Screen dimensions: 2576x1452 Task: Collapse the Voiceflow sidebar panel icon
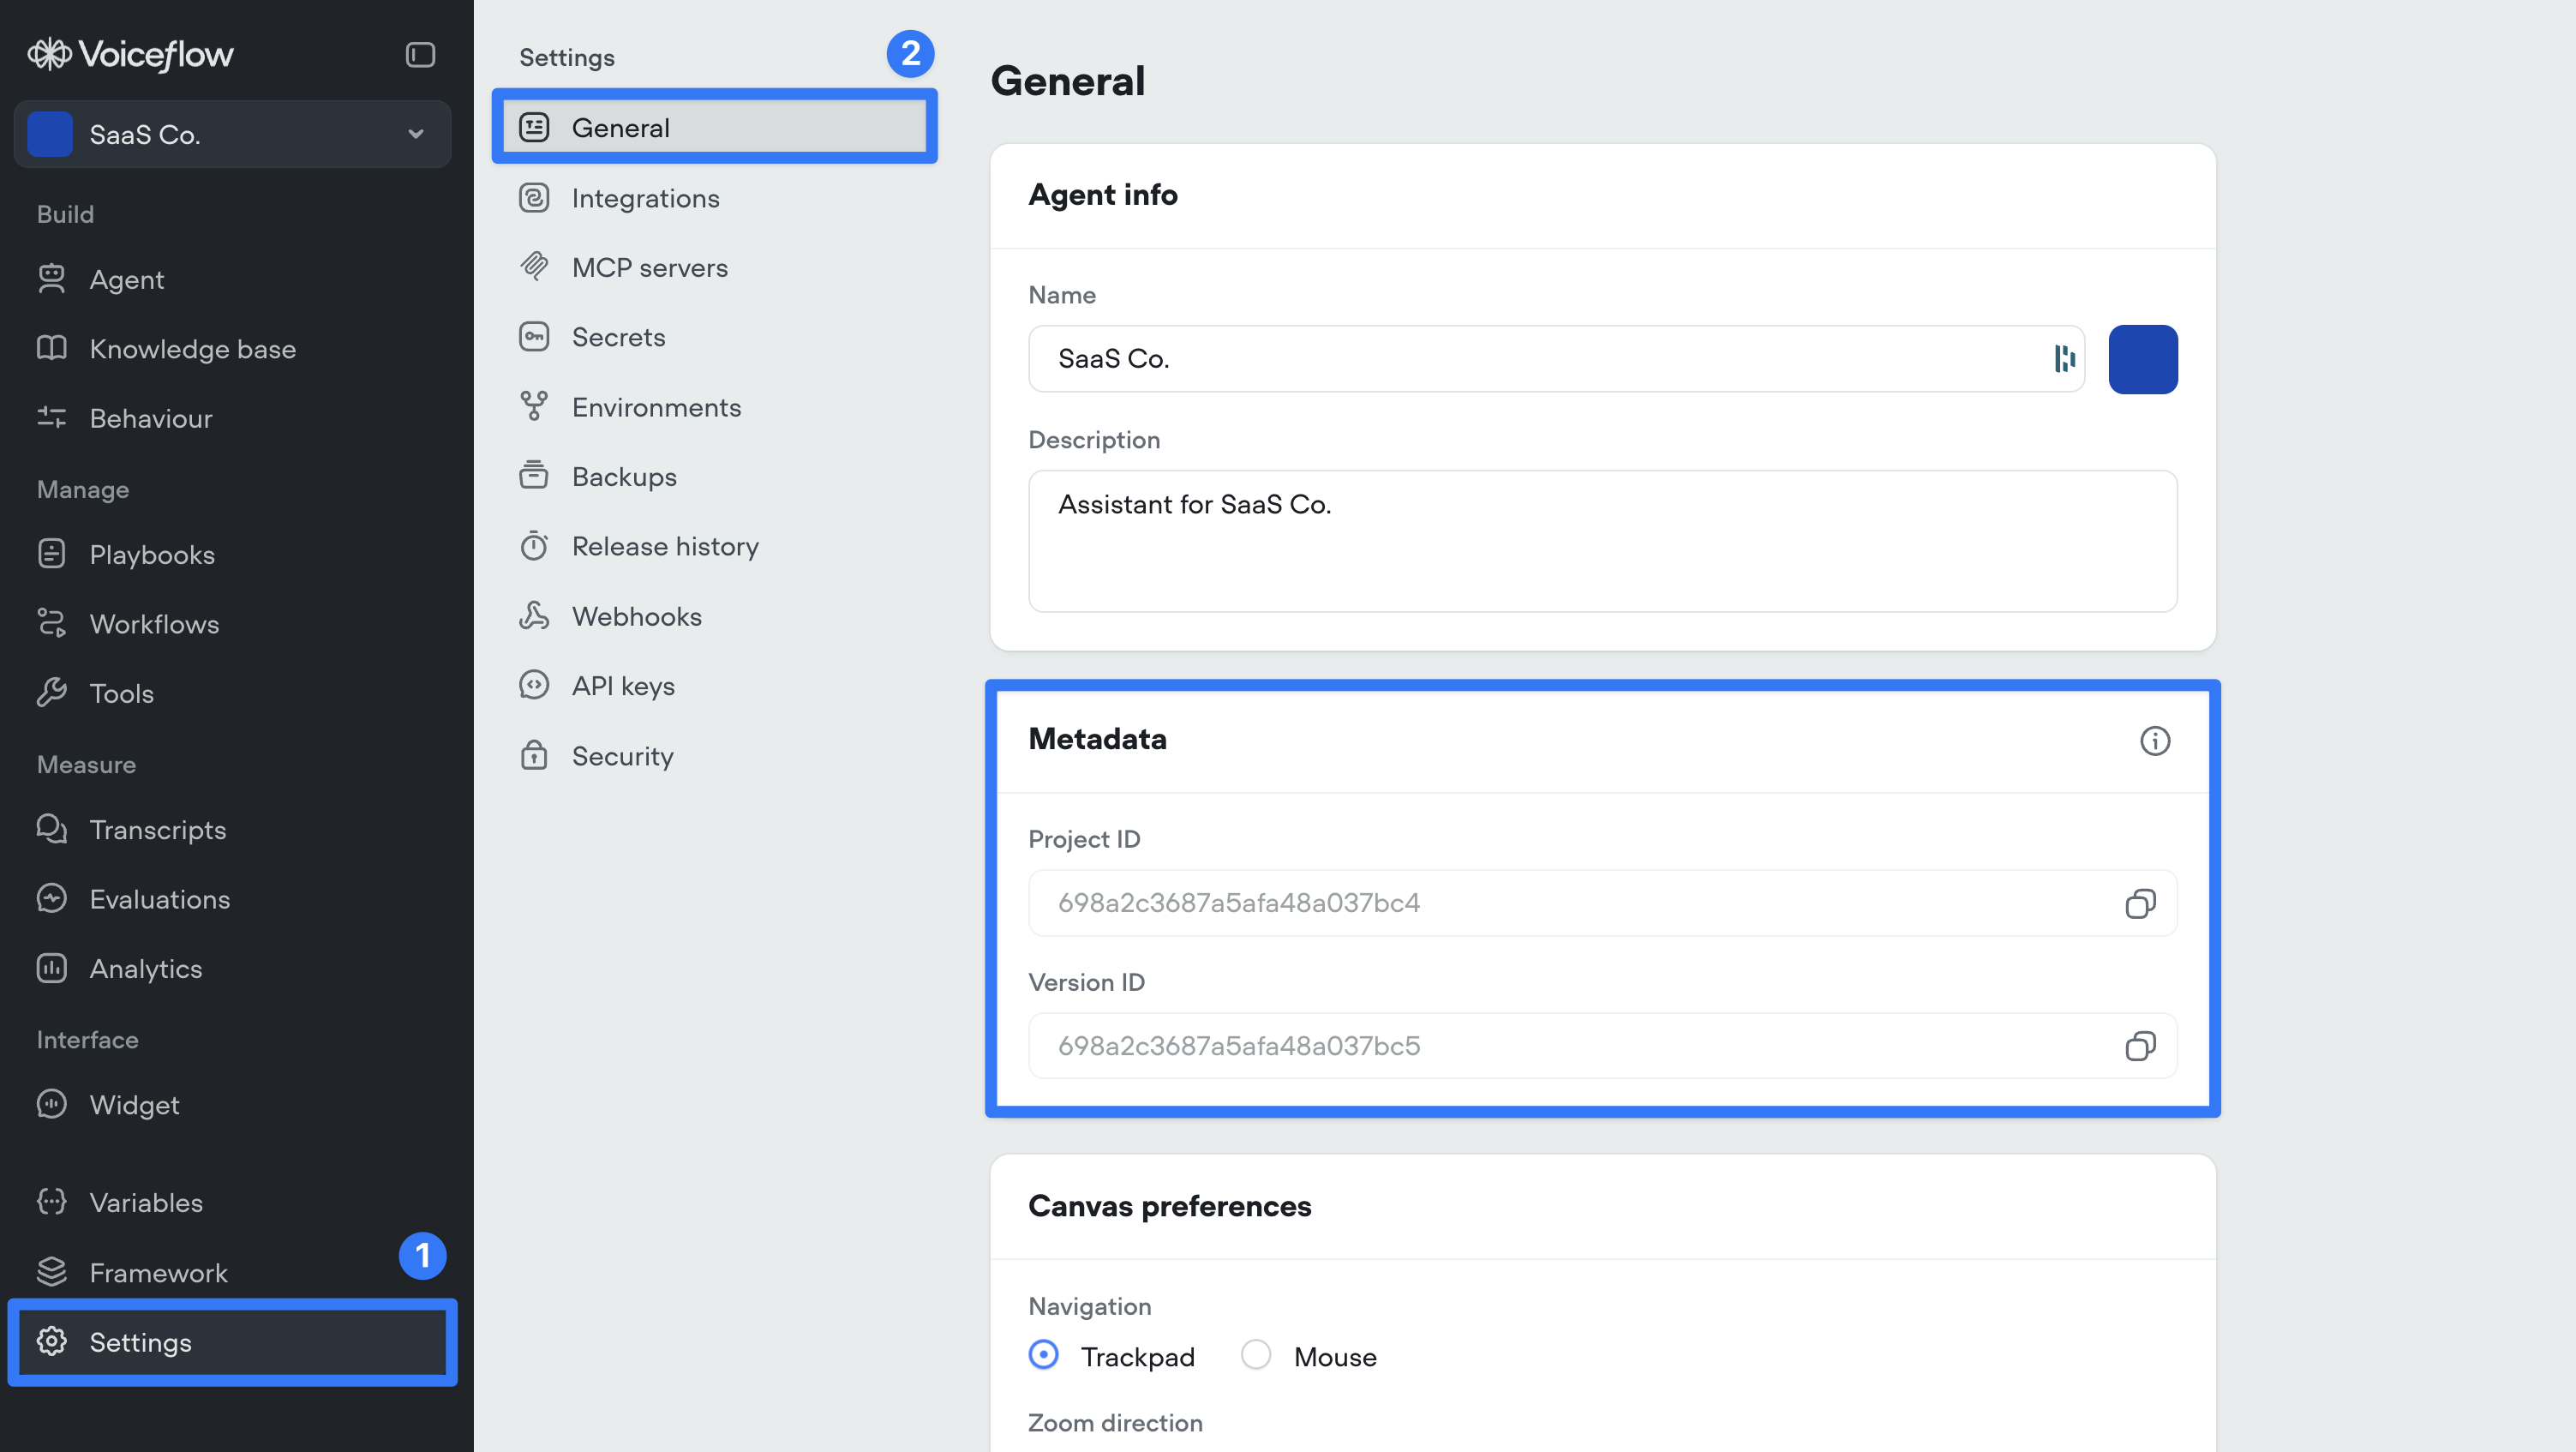coord(420,54)
